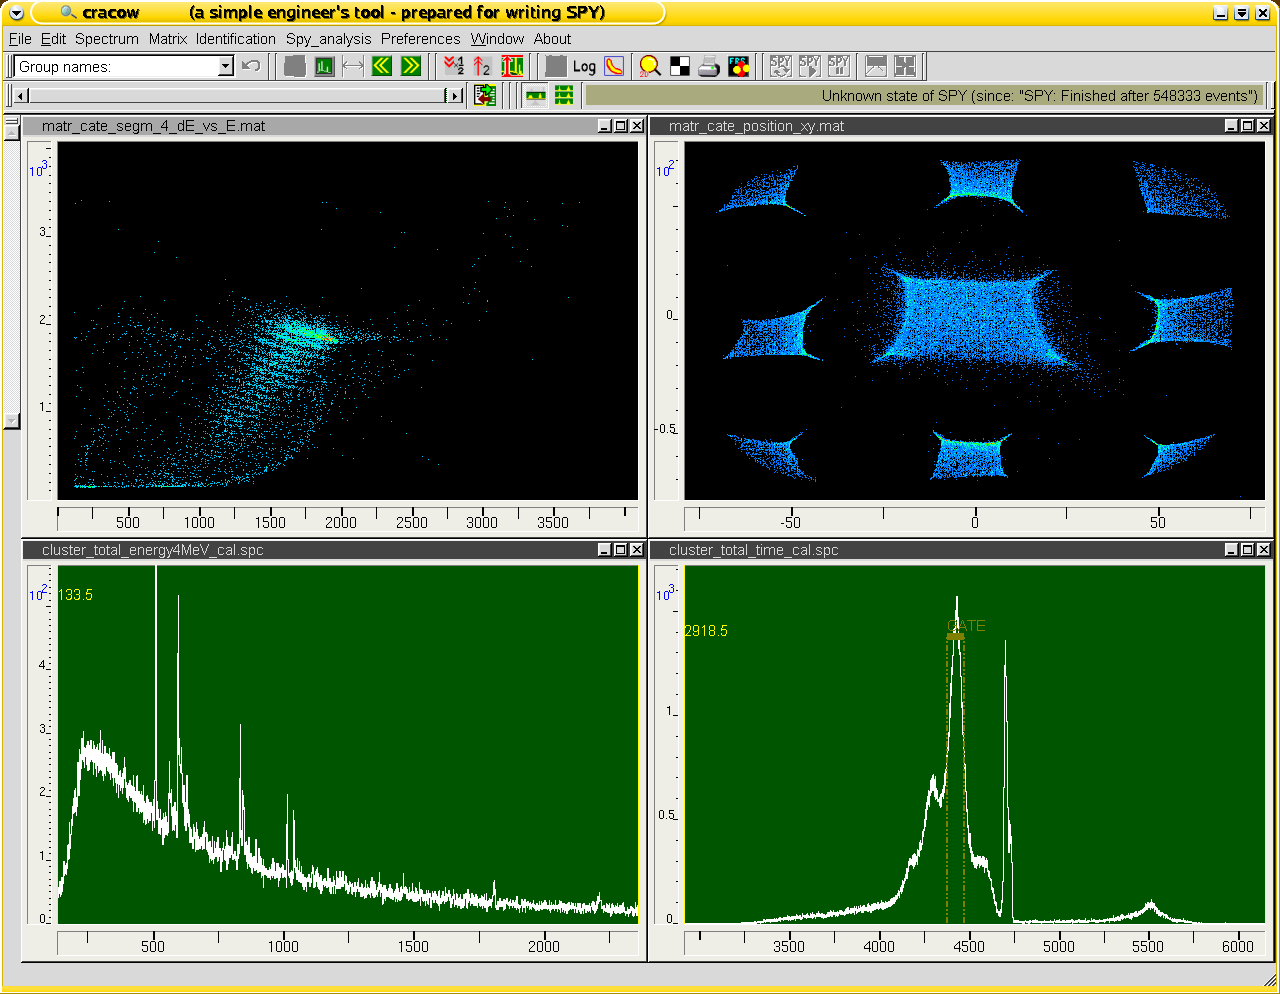The image size is (1280, 994).
Task: Click the red up-arrow scale x2 icon
Action: [482, 67]
